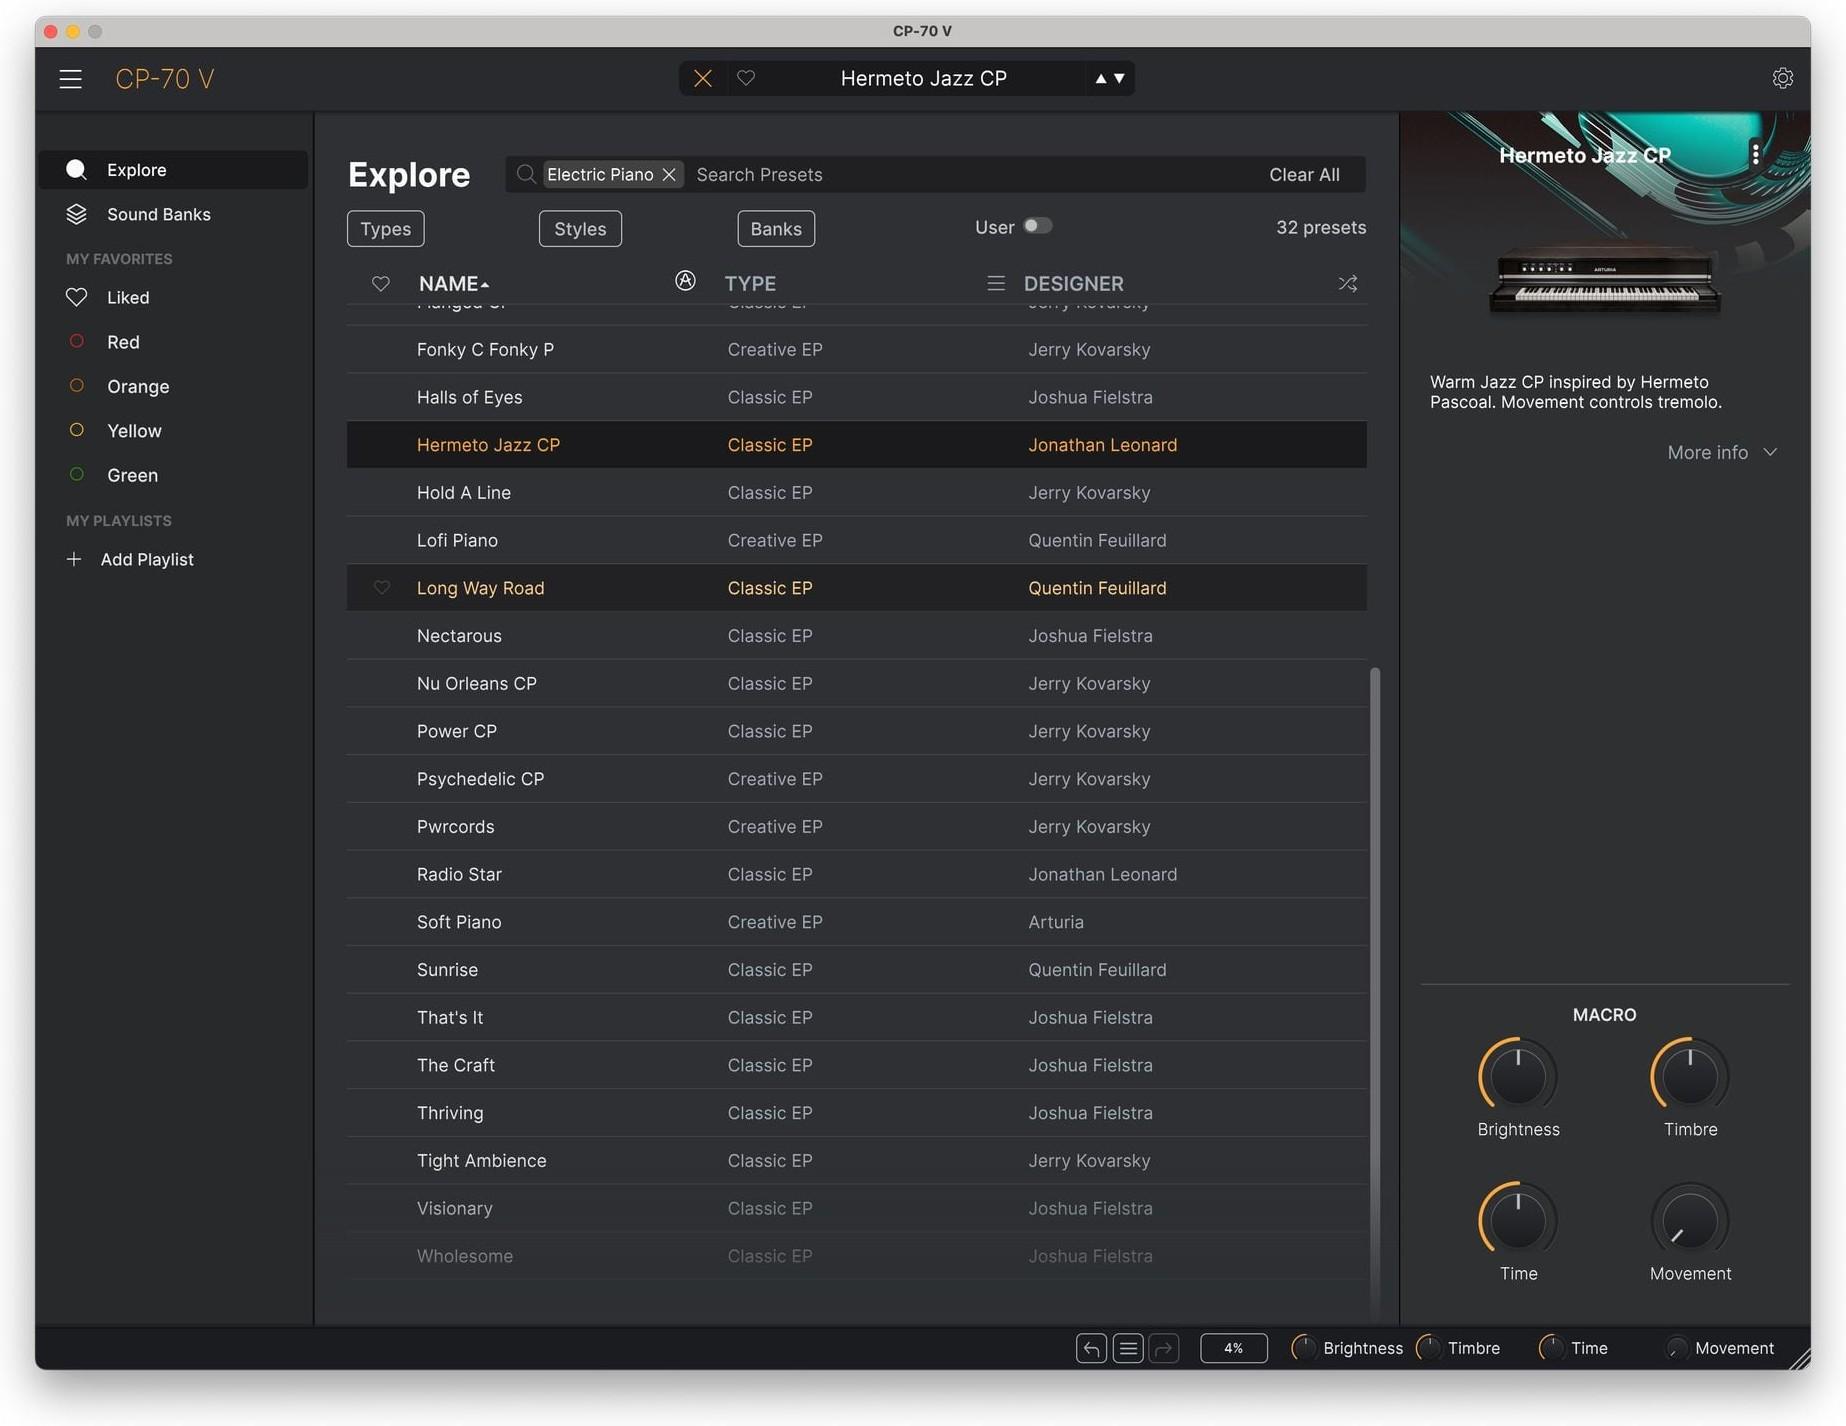Click Add Playlist
Screen dimensions: 1846x1426
(130, 559)
